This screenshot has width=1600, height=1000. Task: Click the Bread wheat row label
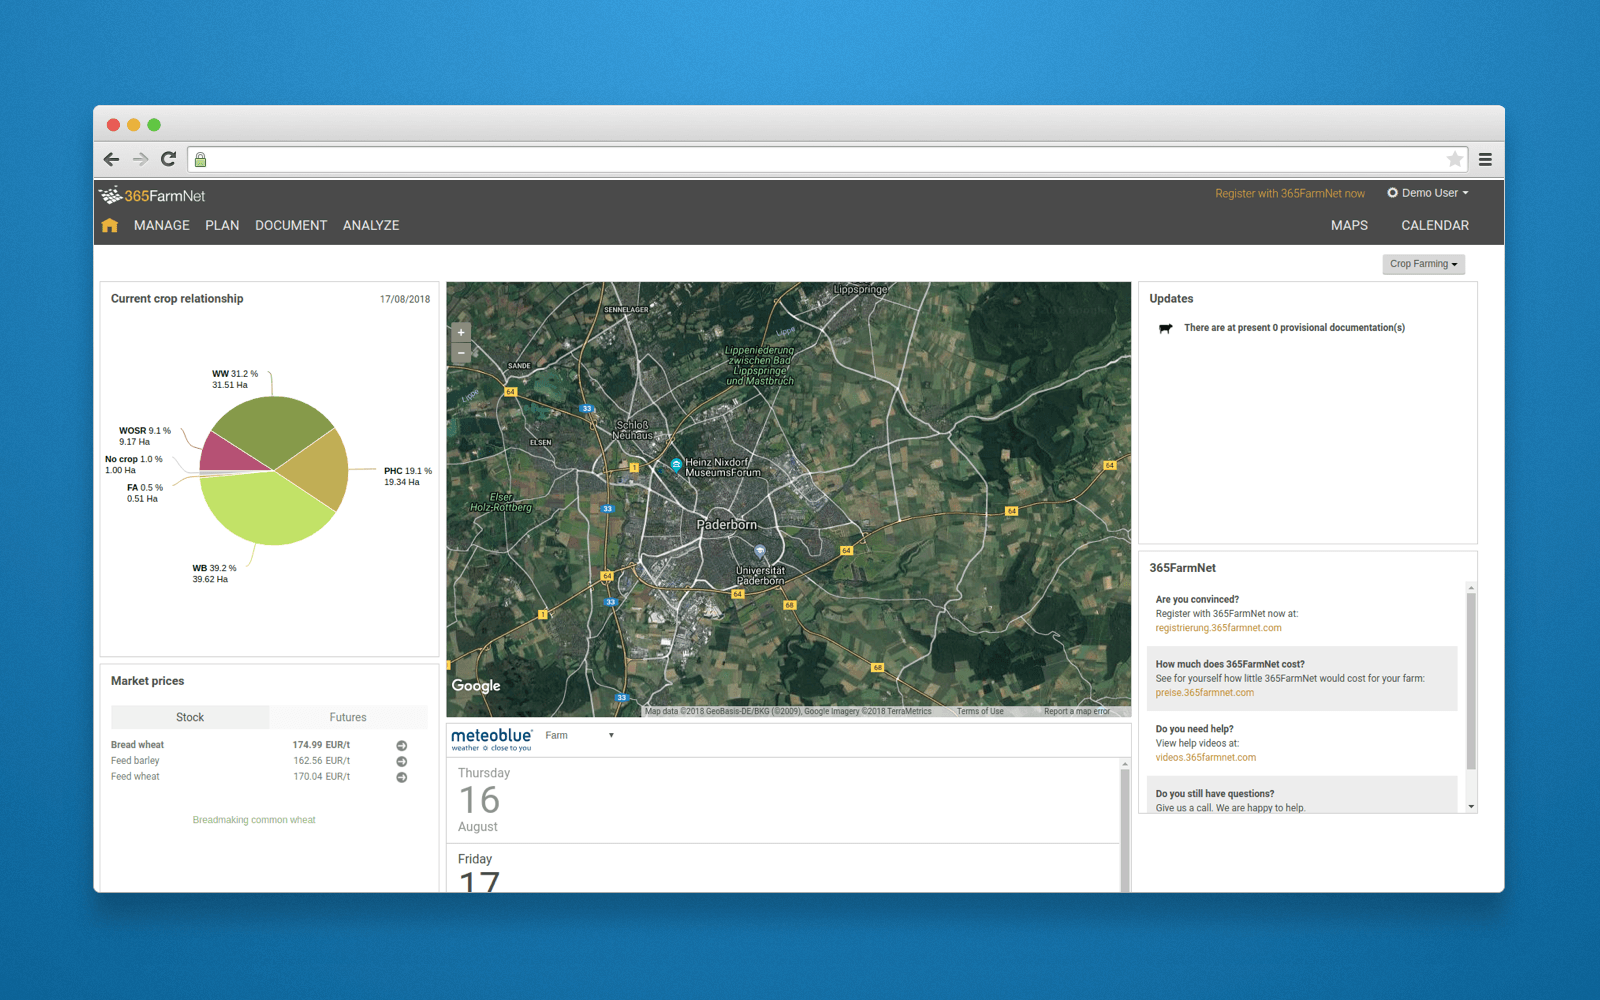tap(137, 745)
